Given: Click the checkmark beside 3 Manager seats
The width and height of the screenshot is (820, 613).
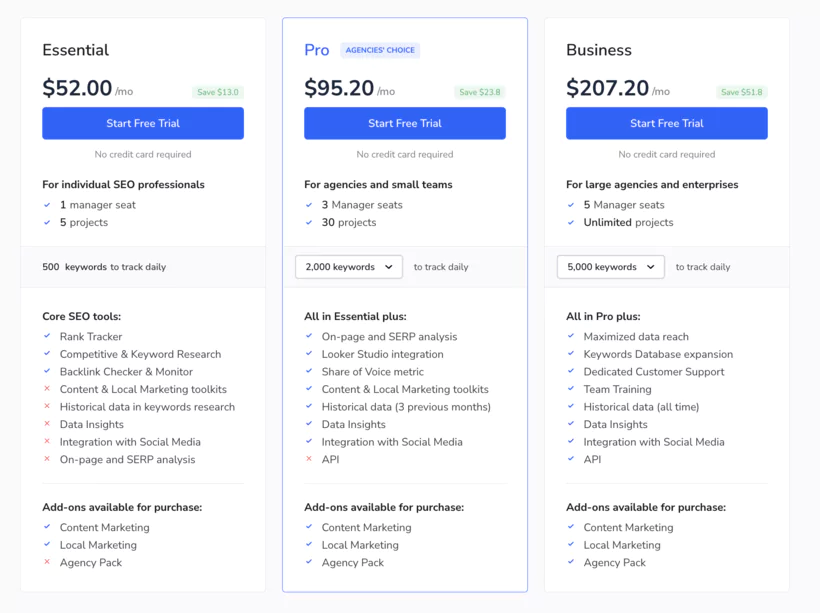Looking at the screenshot, I should [310, 205].
